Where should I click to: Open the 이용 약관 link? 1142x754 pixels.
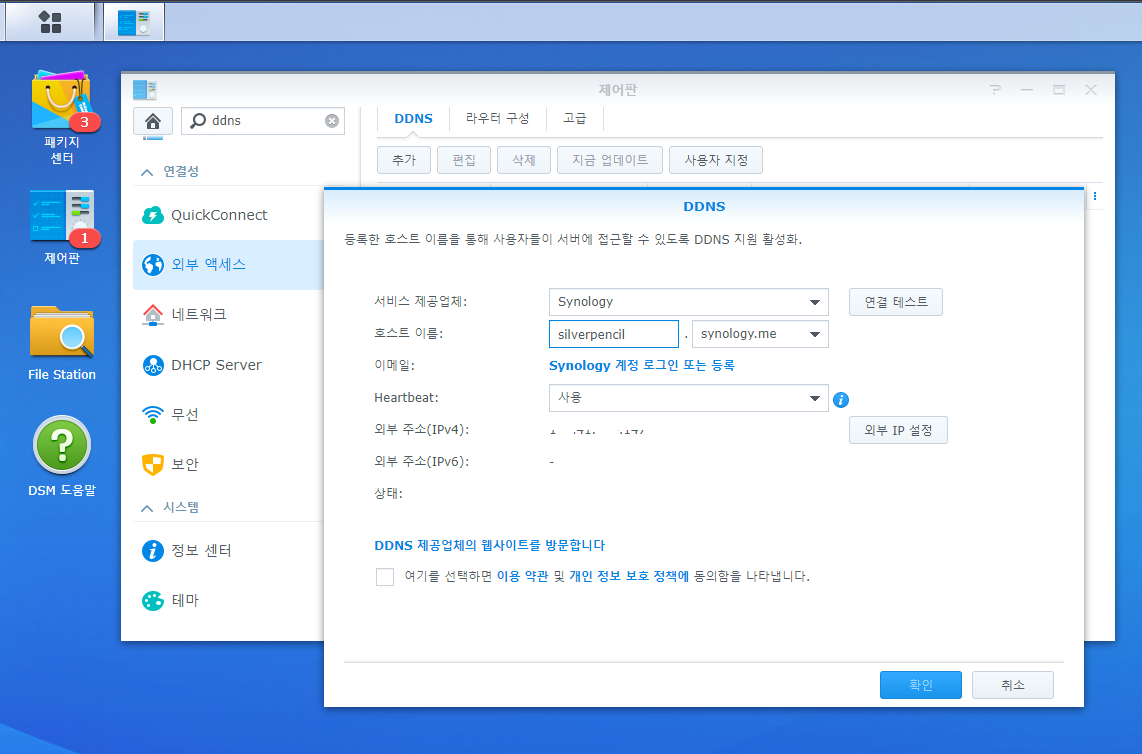tap(522, 576)
